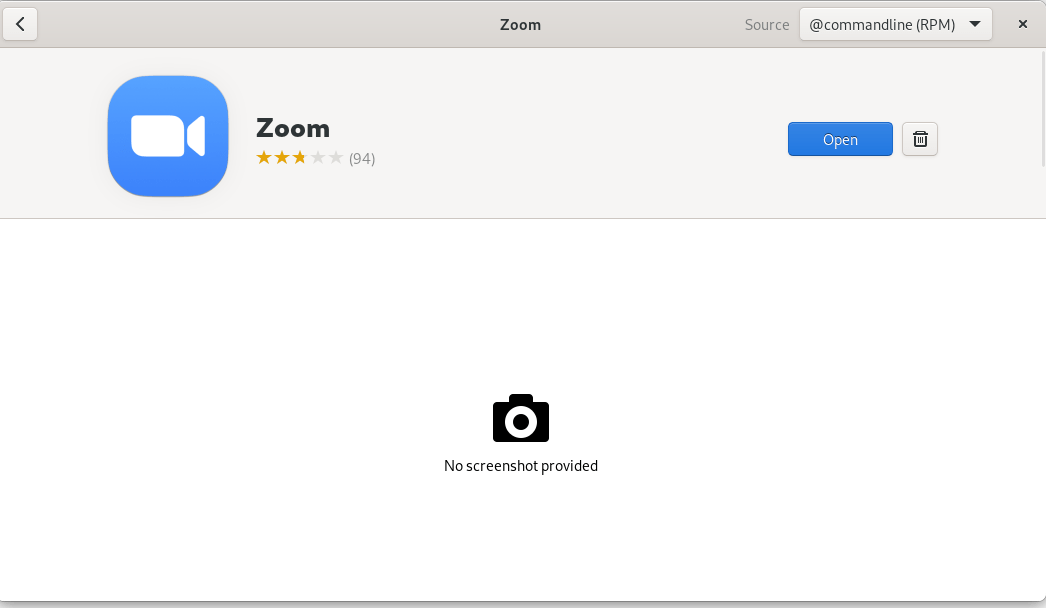Click the X icon in the header bar
Image resolution: width=1046 pixels, height=608 pixels.
pos(1022,24)
